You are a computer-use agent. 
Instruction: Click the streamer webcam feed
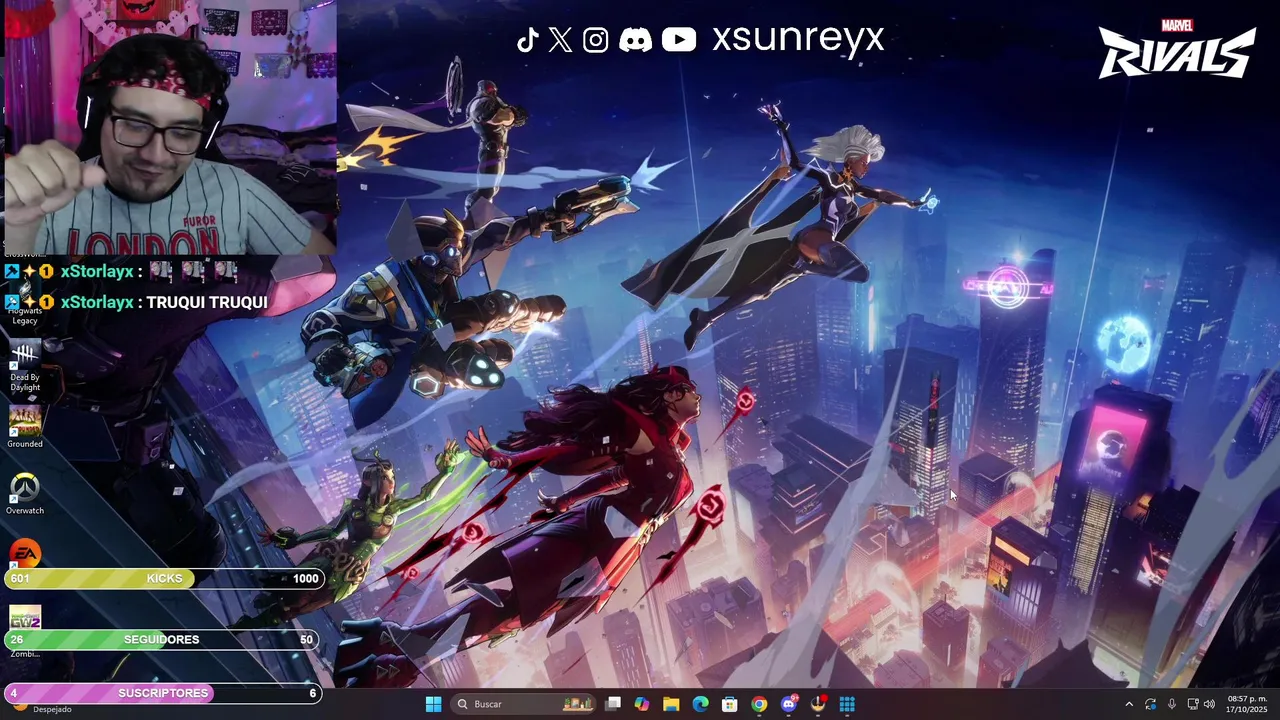pyautogui.click(x=168, y=127)
